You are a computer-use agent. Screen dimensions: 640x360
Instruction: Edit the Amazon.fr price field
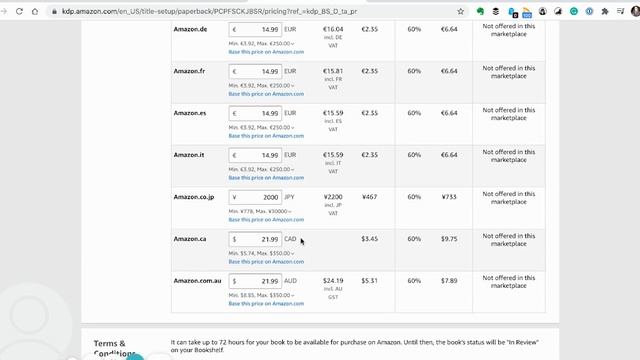[255, 71]
